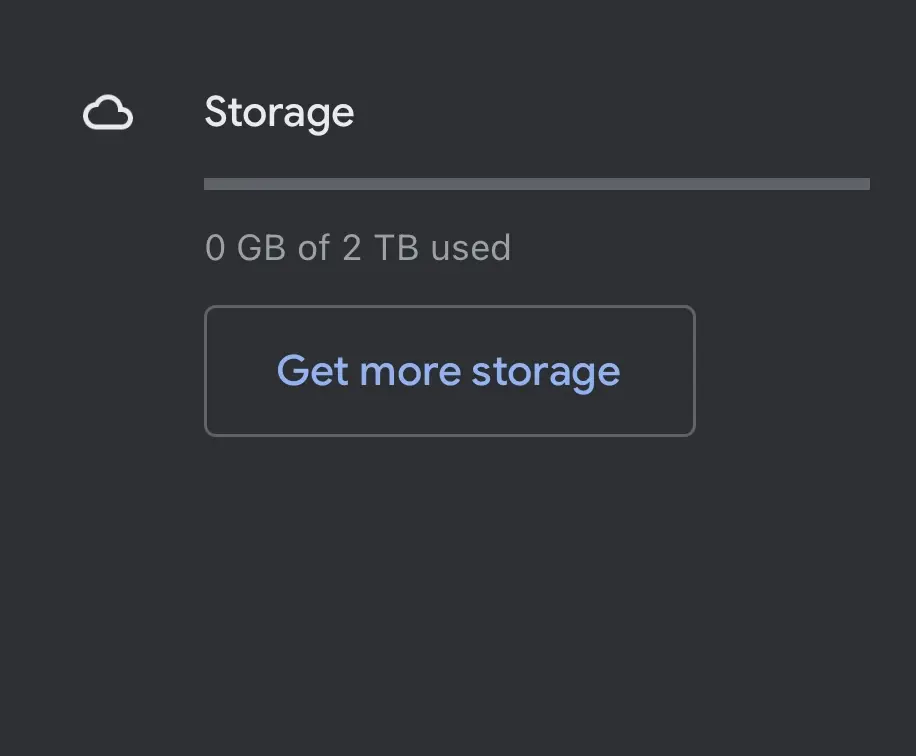
Task: Click the blue 'Get more storage' text
Action: [448, 372]
